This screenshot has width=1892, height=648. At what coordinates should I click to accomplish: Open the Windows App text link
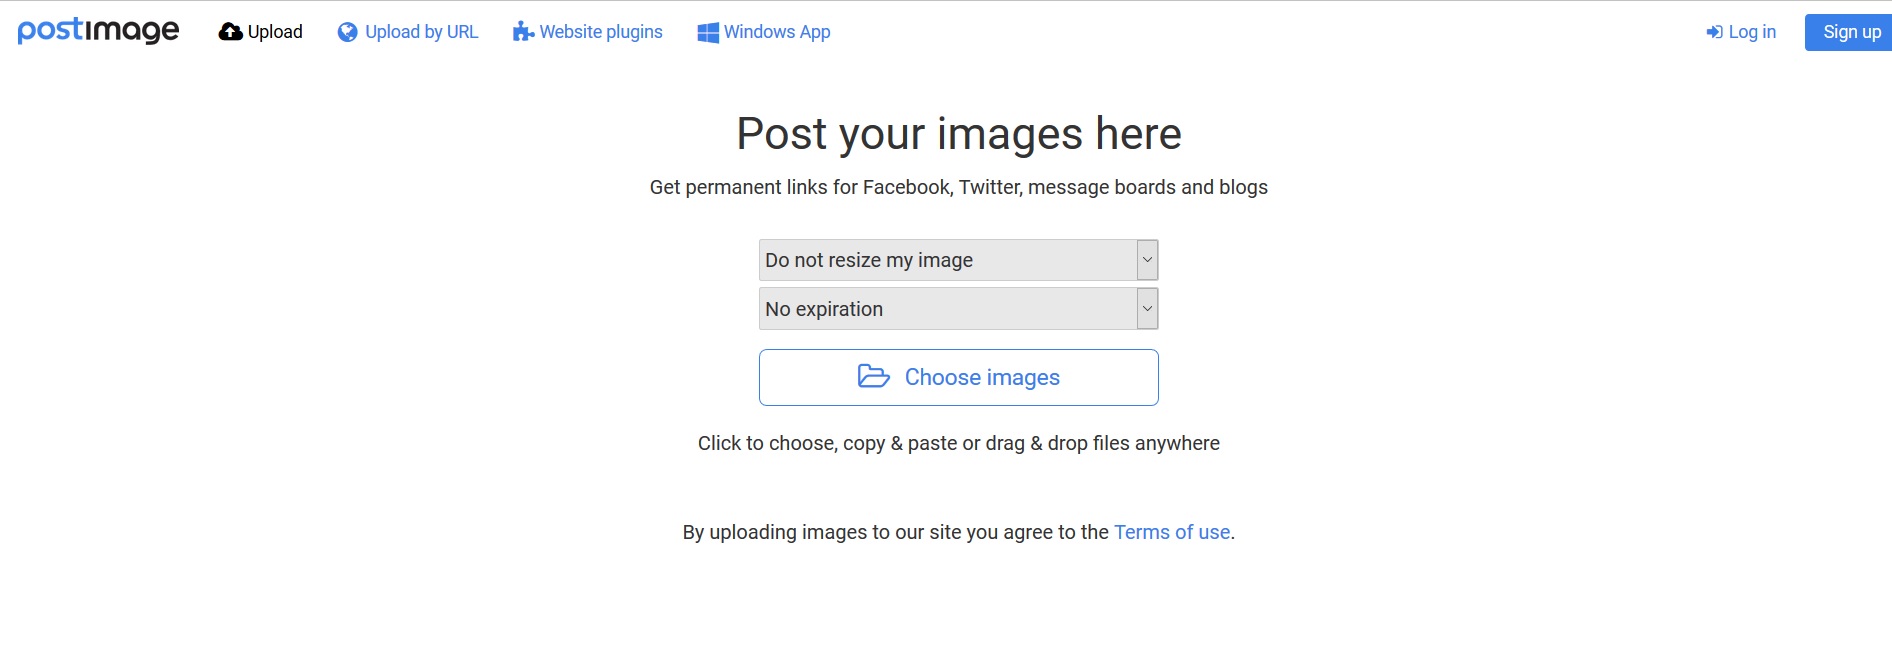tap(777, 32)
